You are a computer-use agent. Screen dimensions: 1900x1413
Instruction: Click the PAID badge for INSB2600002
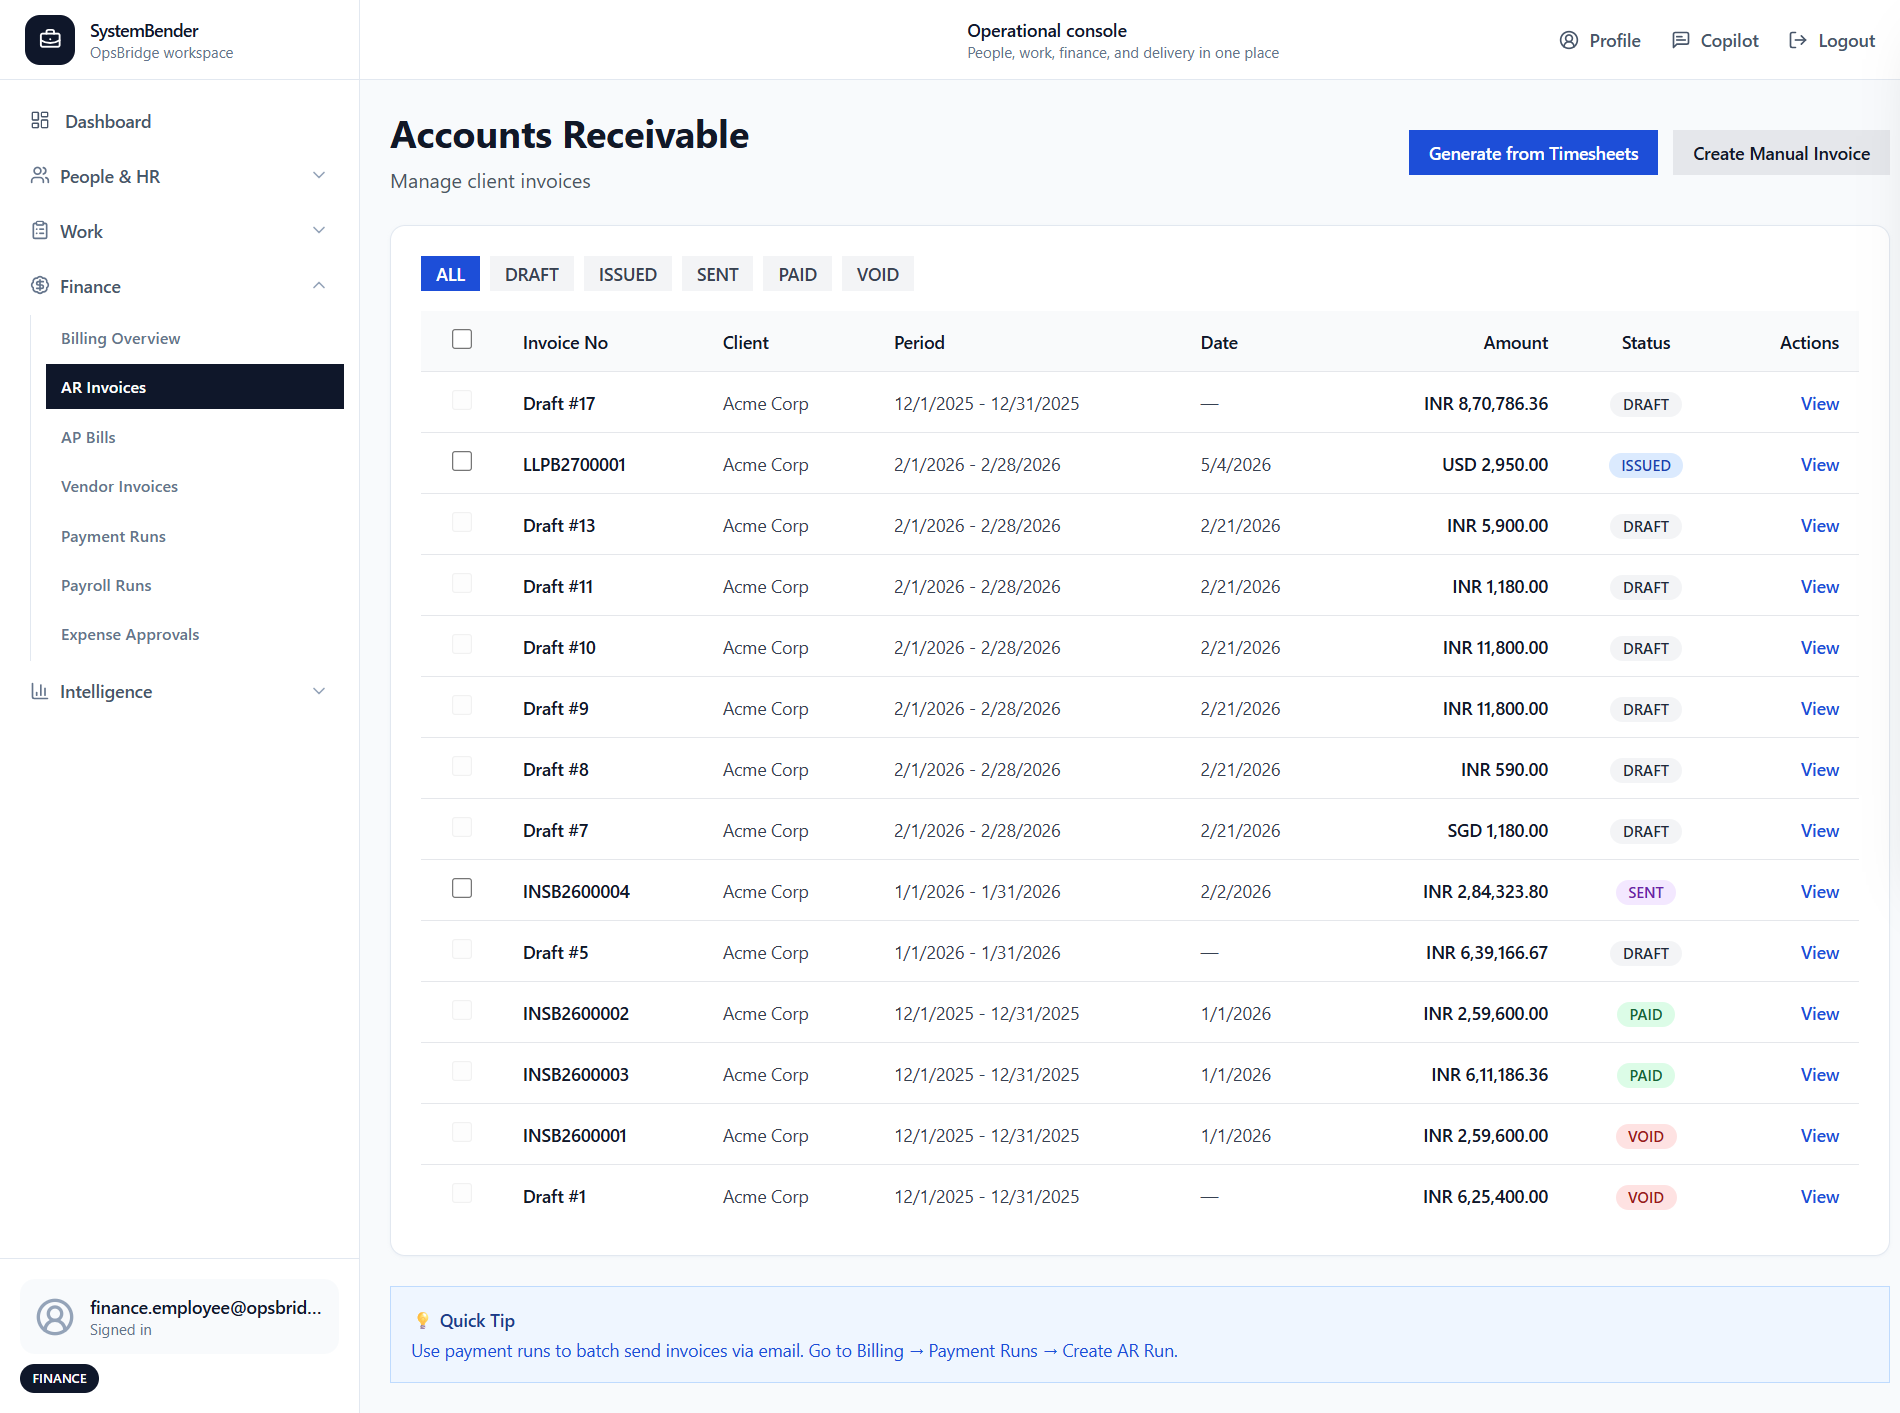(1645, 1014)
